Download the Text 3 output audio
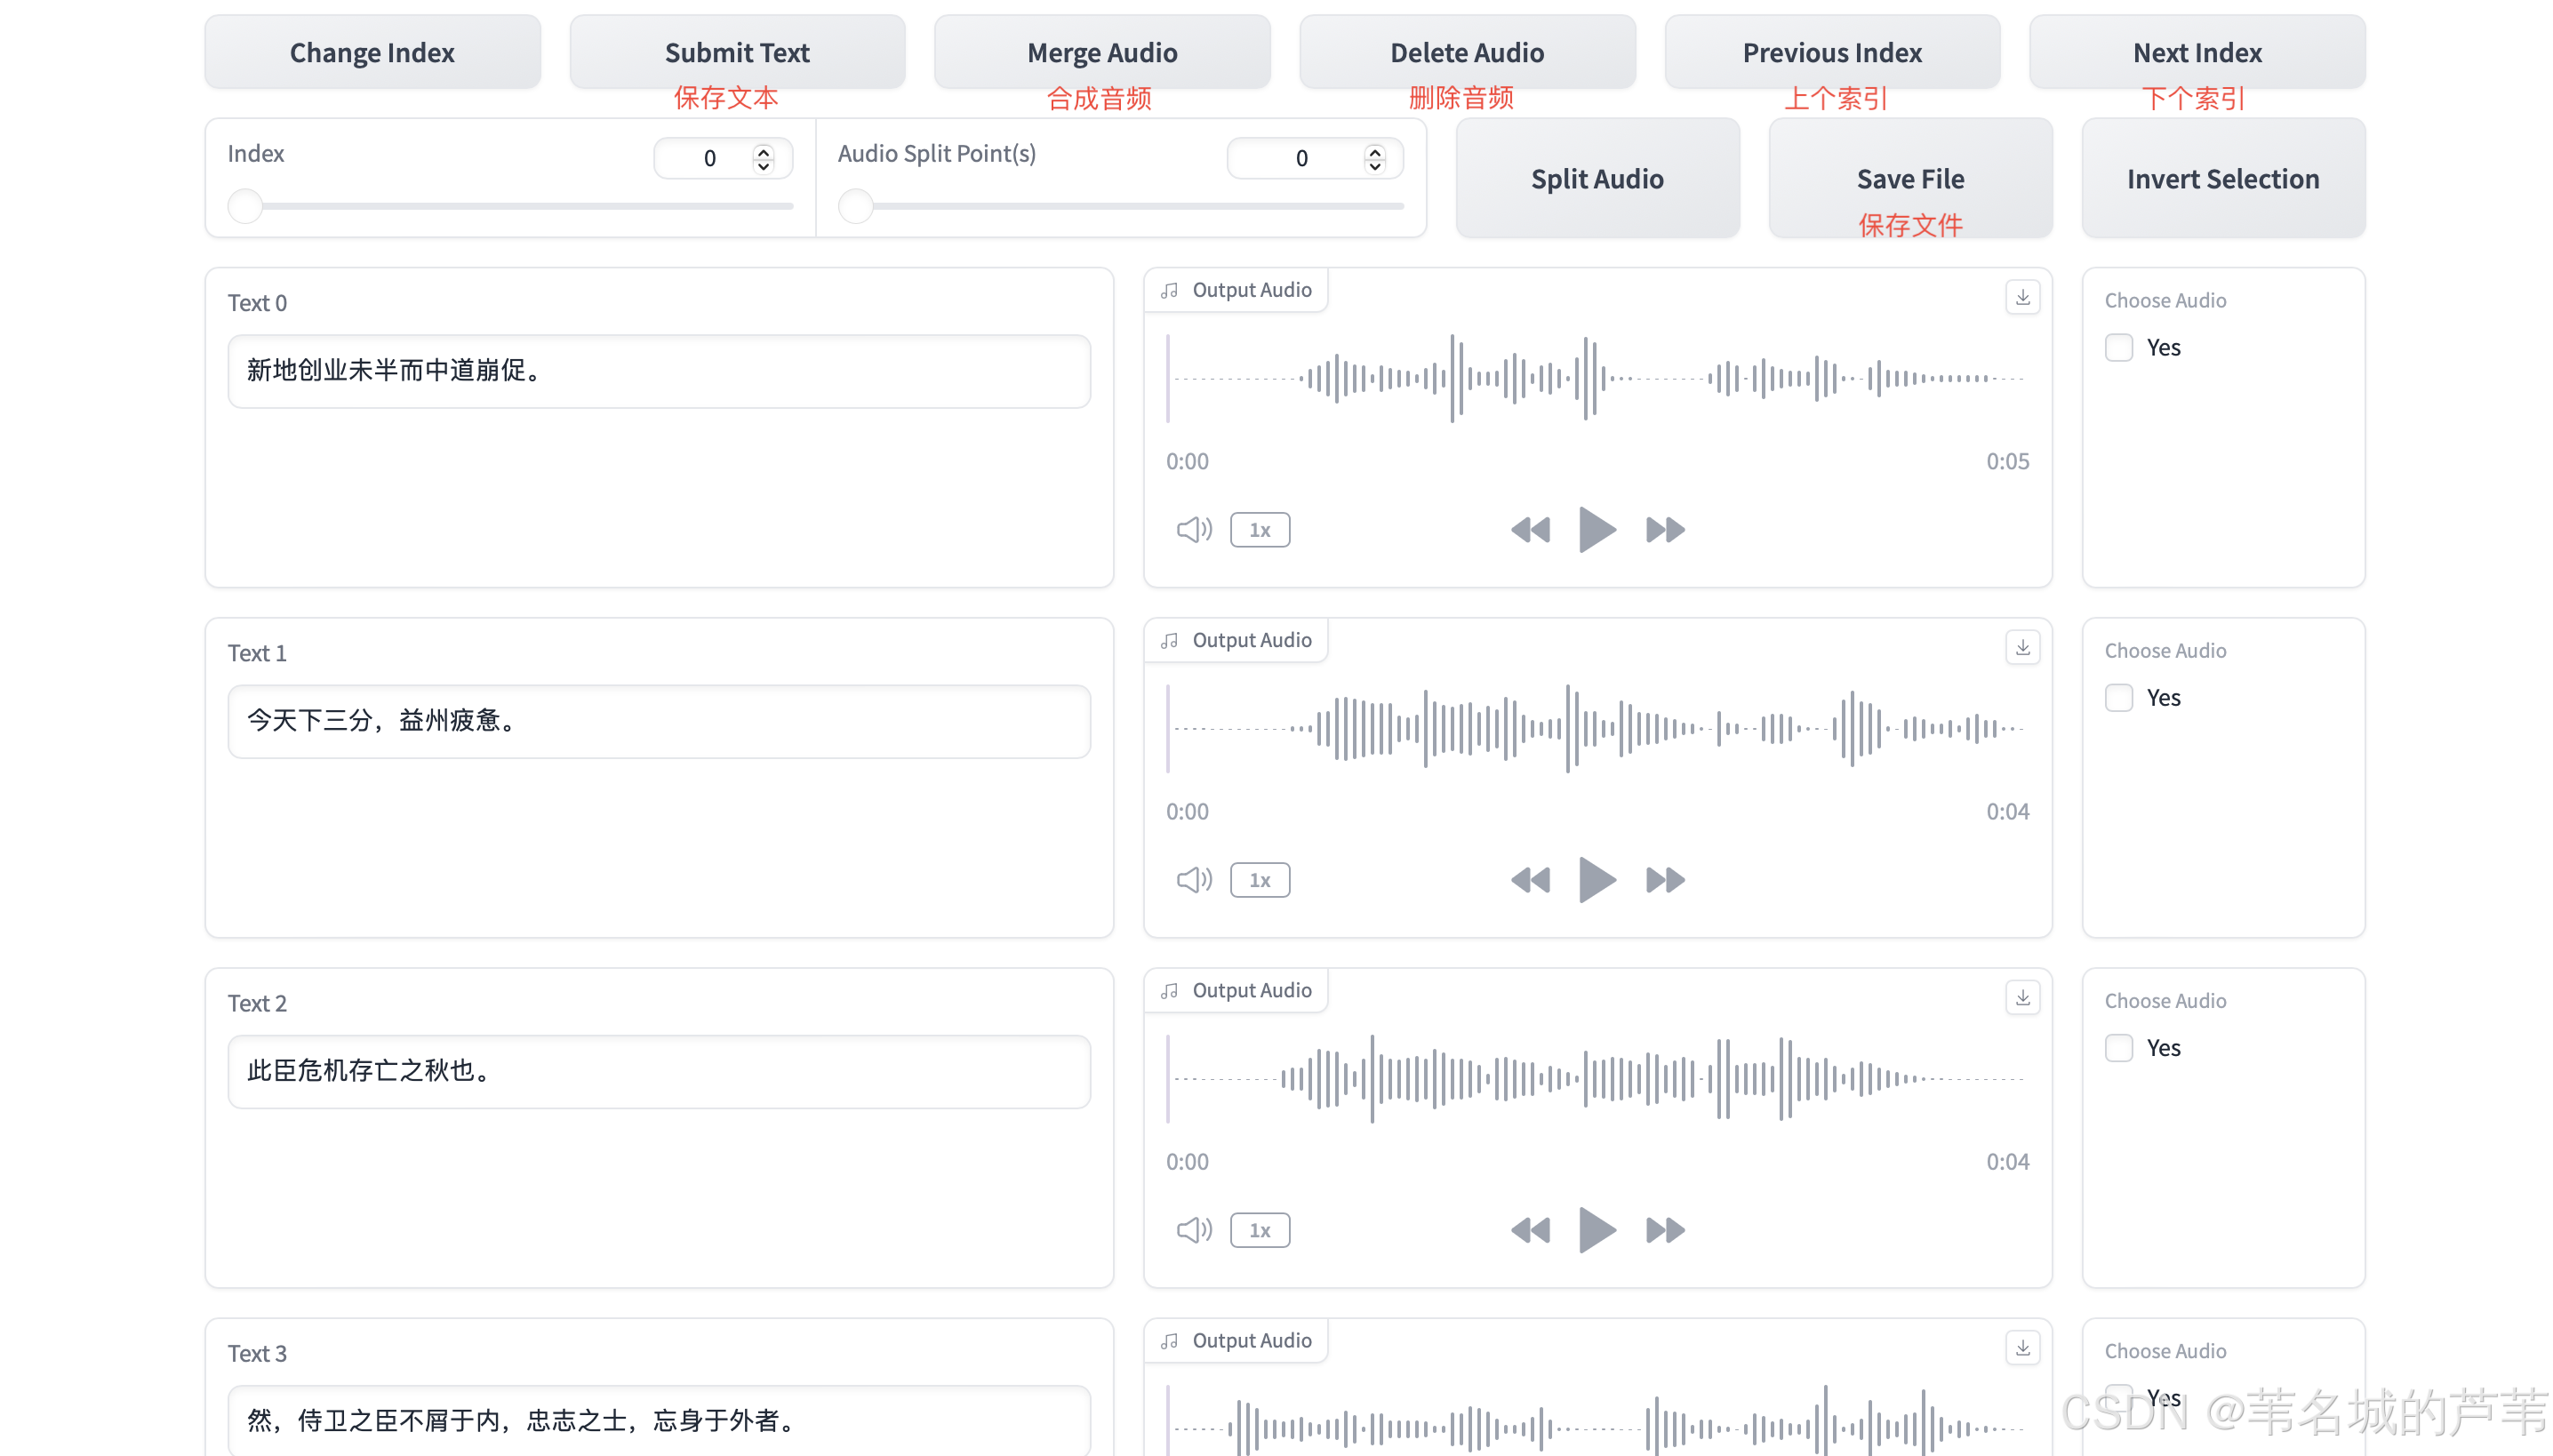This screenshot has width=2553, height=1456. coord(2022,1348)
